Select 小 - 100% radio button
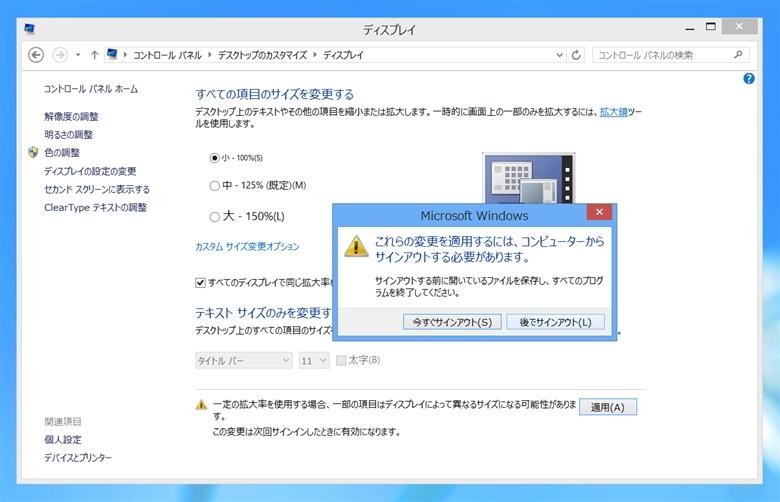The height and width of the screenshot is (502, 780). (x=214, y=158)
